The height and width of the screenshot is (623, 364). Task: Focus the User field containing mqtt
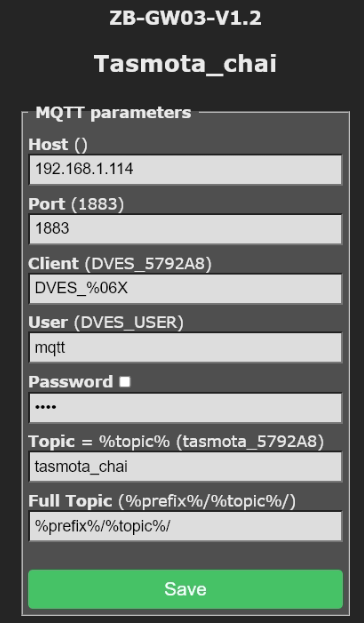tap(185, 348)
